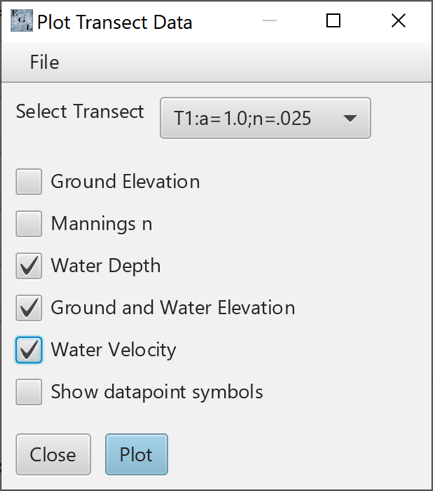Open the T1:a=1.0;n=.025 transect combo box
This screenshot has height=491, width=433.
[x=265, y=118]
